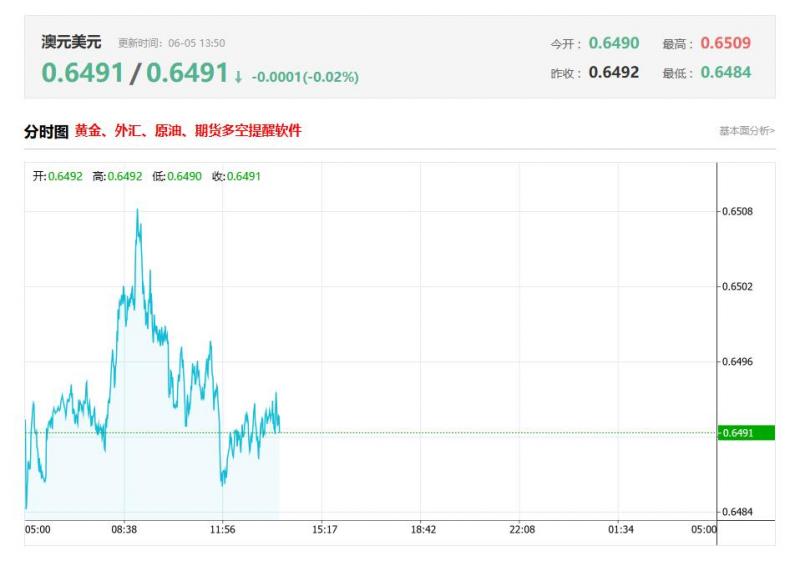
Task: Select the 0.6496 price axis label
Action: click(737, 361)
